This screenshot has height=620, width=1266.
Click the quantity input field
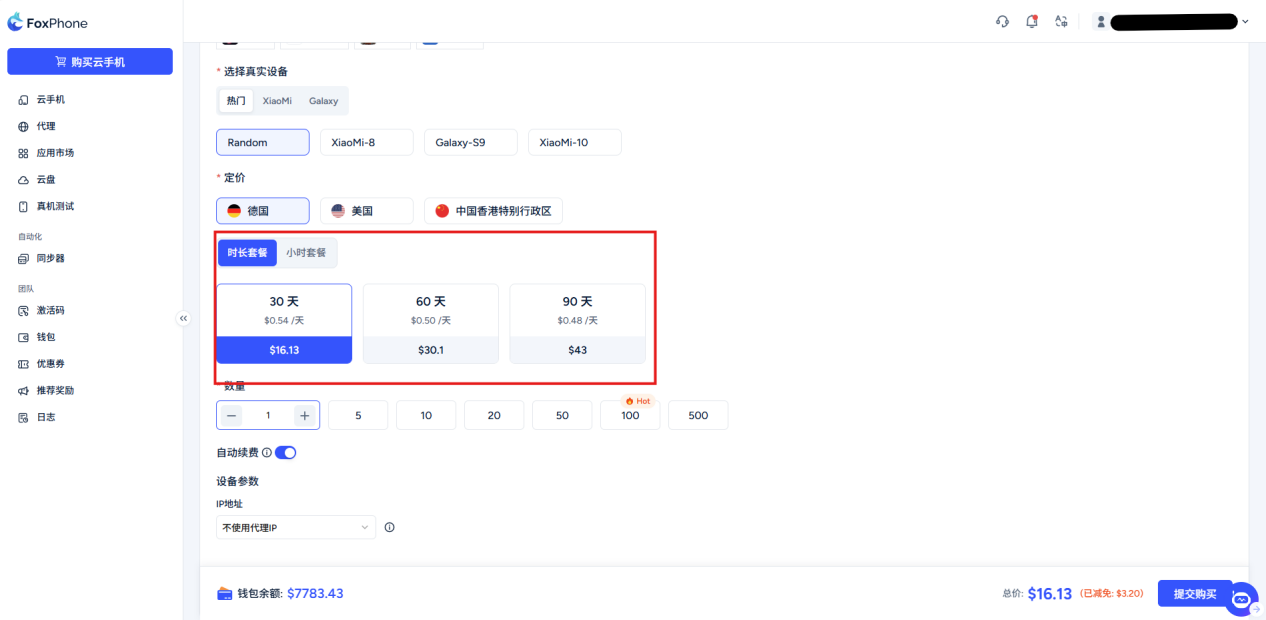(268, 415)
